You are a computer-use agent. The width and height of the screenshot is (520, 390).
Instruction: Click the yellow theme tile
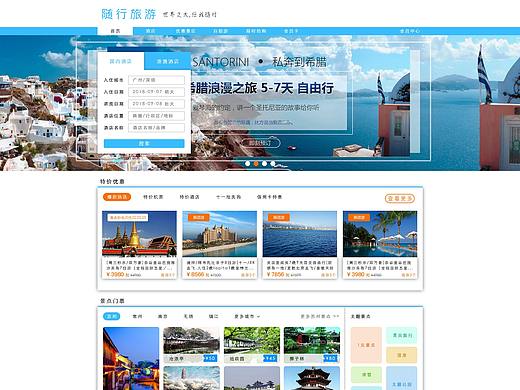click(402, 355)
